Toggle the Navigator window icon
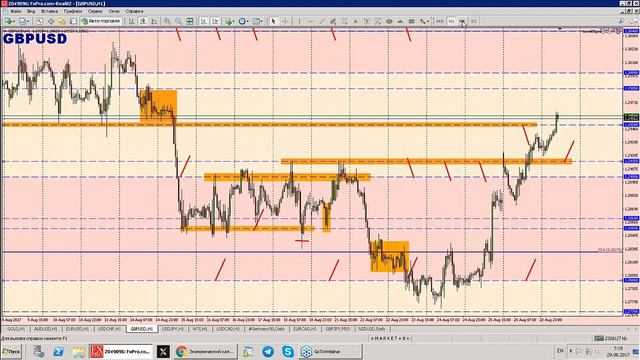 [x=62, y=21]
